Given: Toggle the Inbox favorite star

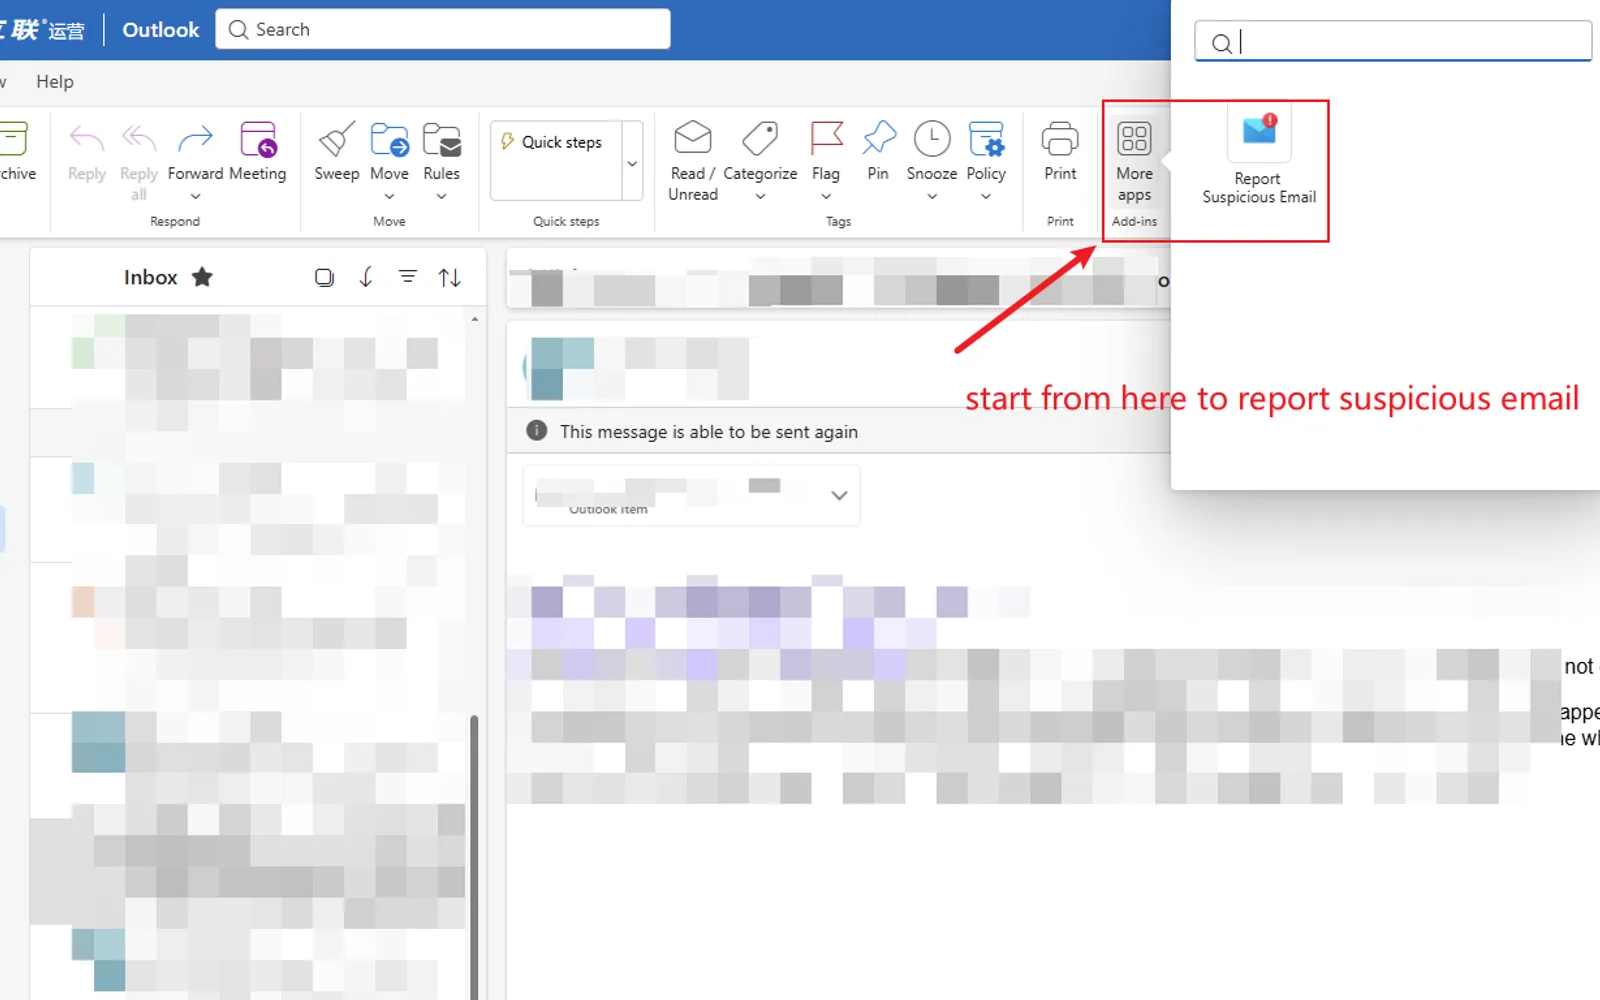Looking at the screenshot, I should click(202, 277).
